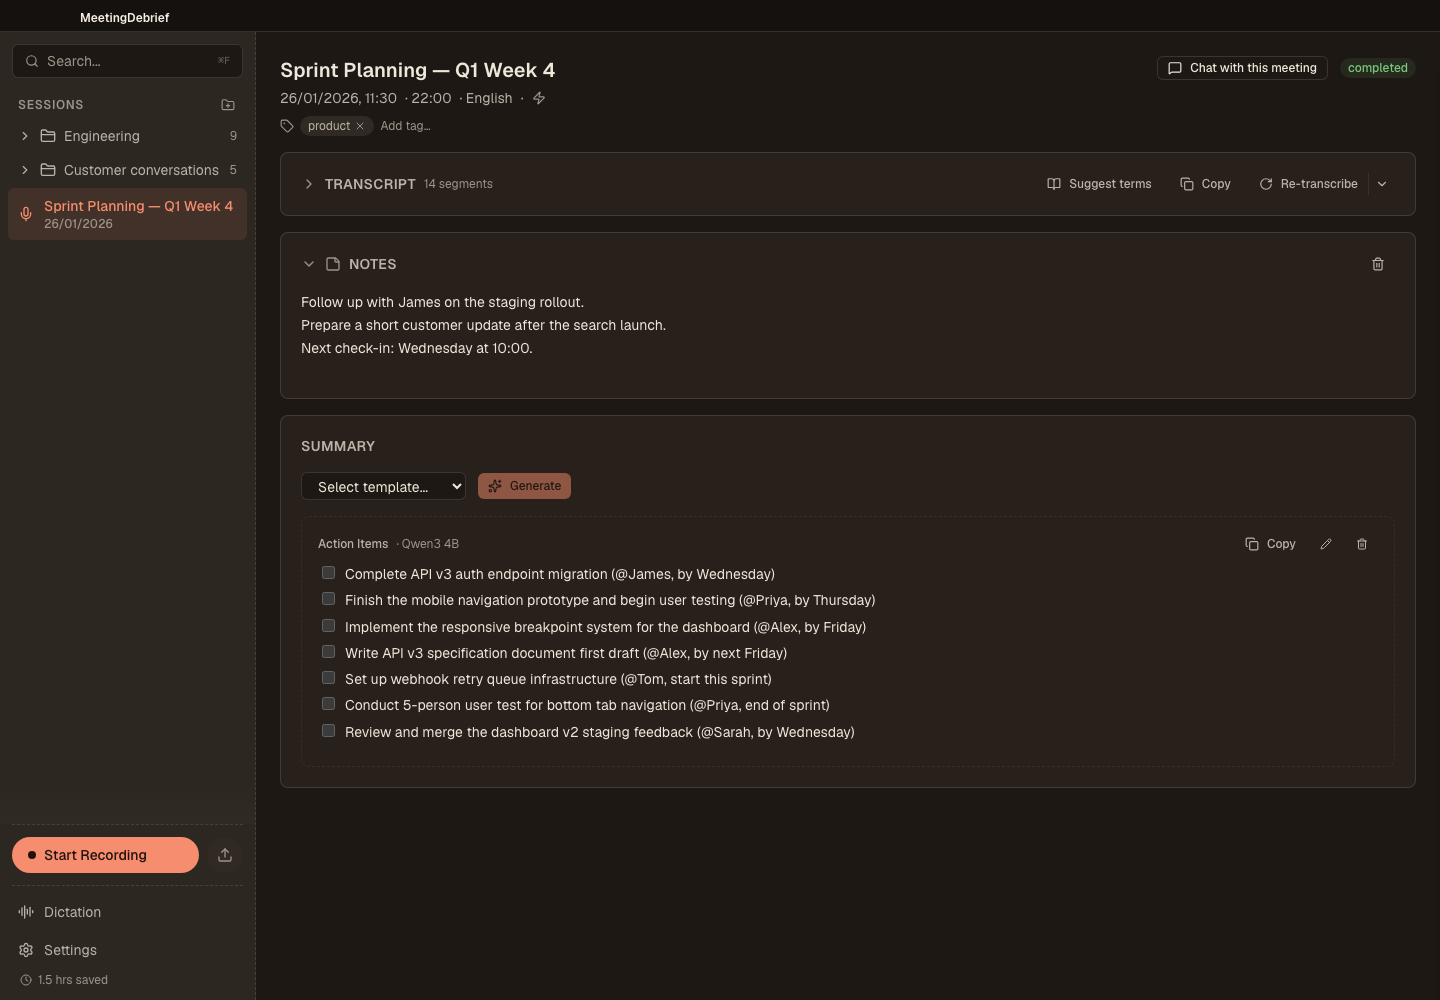
Task: Click the notes document icon
Action: click(333, 264)
